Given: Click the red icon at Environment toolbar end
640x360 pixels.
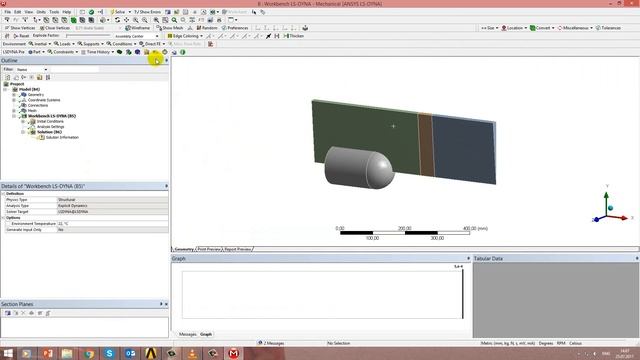Looking at the screenshot, I should tap(210, 44).
